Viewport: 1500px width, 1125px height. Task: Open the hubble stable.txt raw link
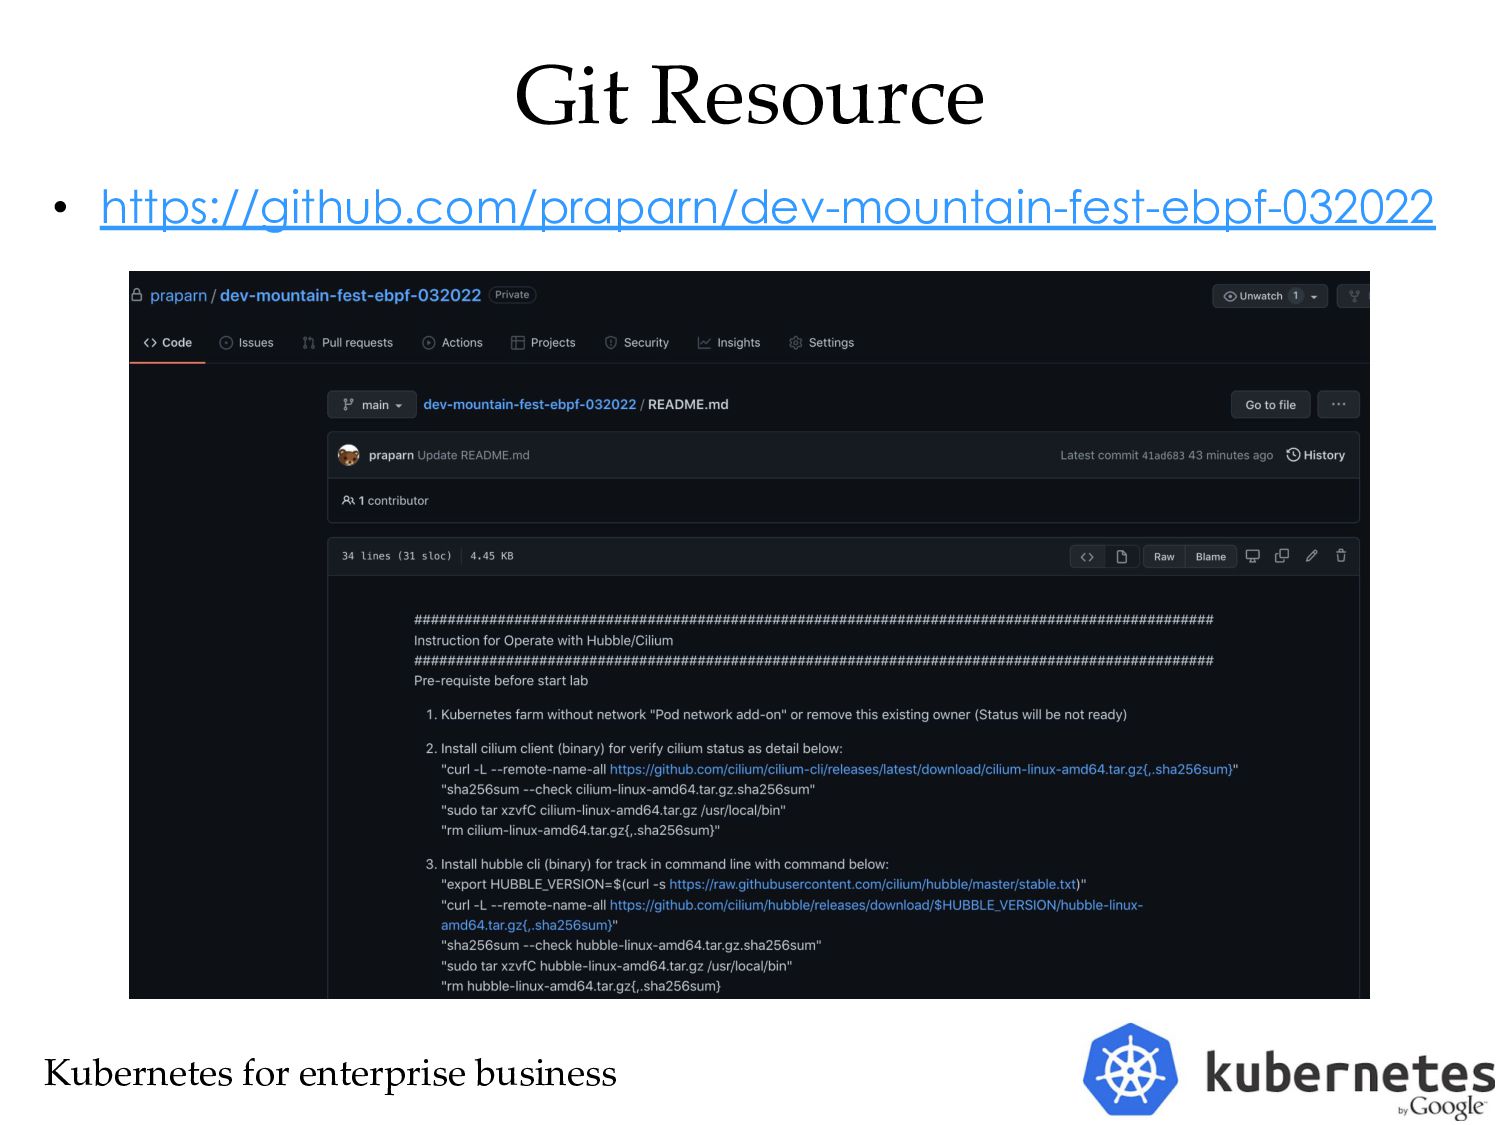click(875, 885)
